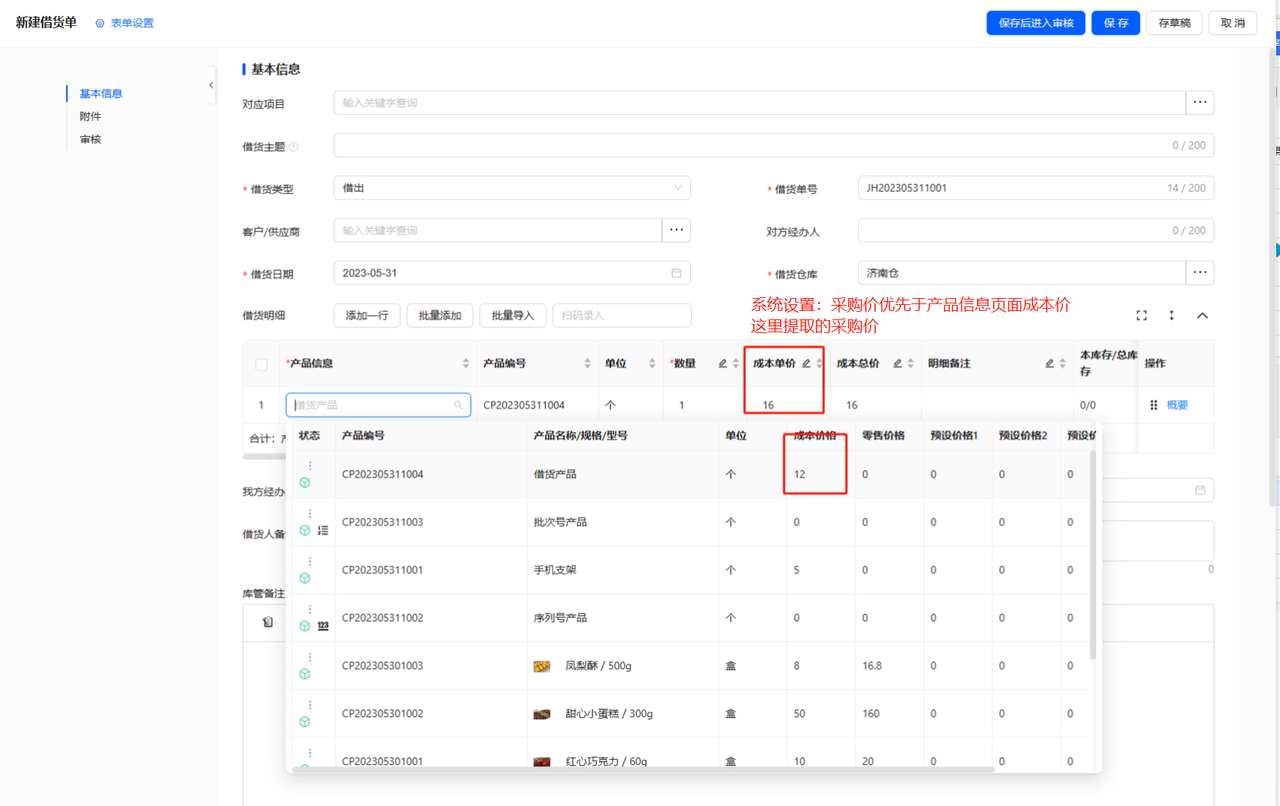Click 添加一行 button

click(x=367, y=316)
